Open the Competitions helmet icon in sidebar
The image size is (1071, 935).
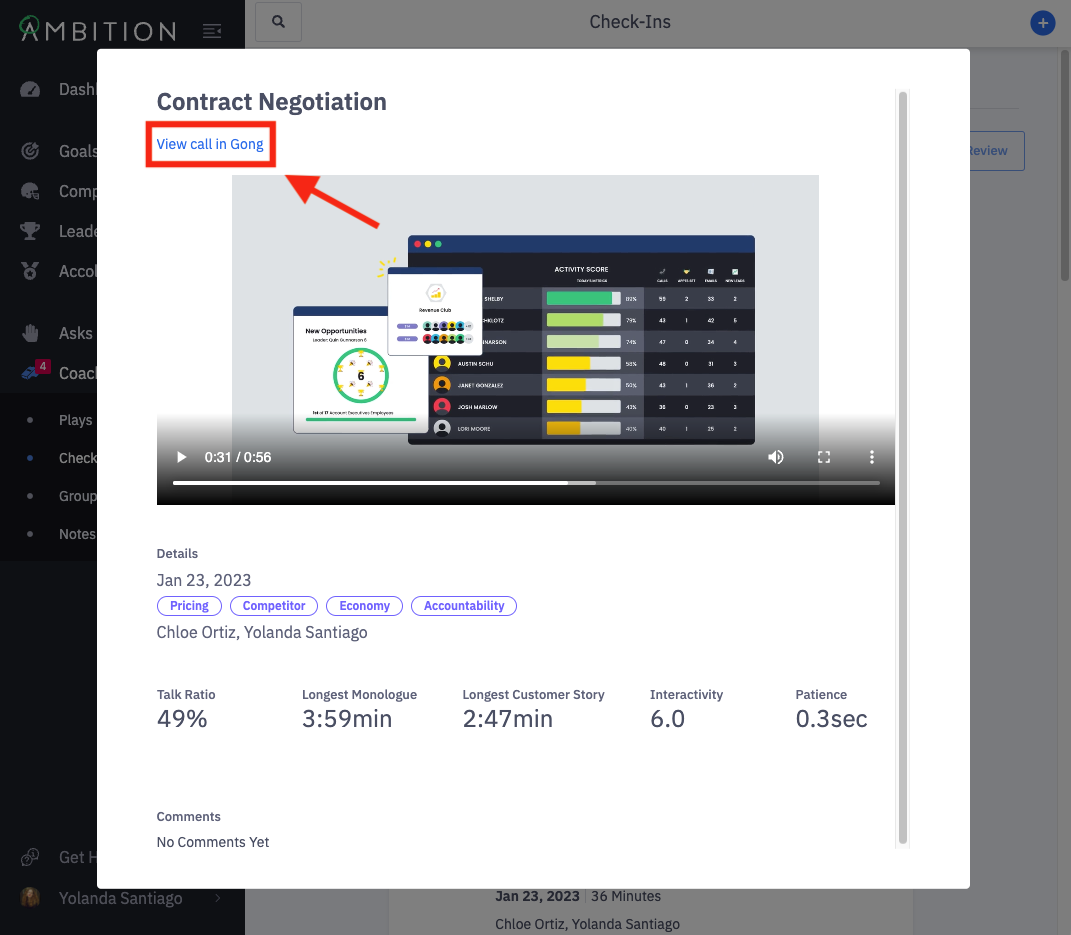coord(30,191)
